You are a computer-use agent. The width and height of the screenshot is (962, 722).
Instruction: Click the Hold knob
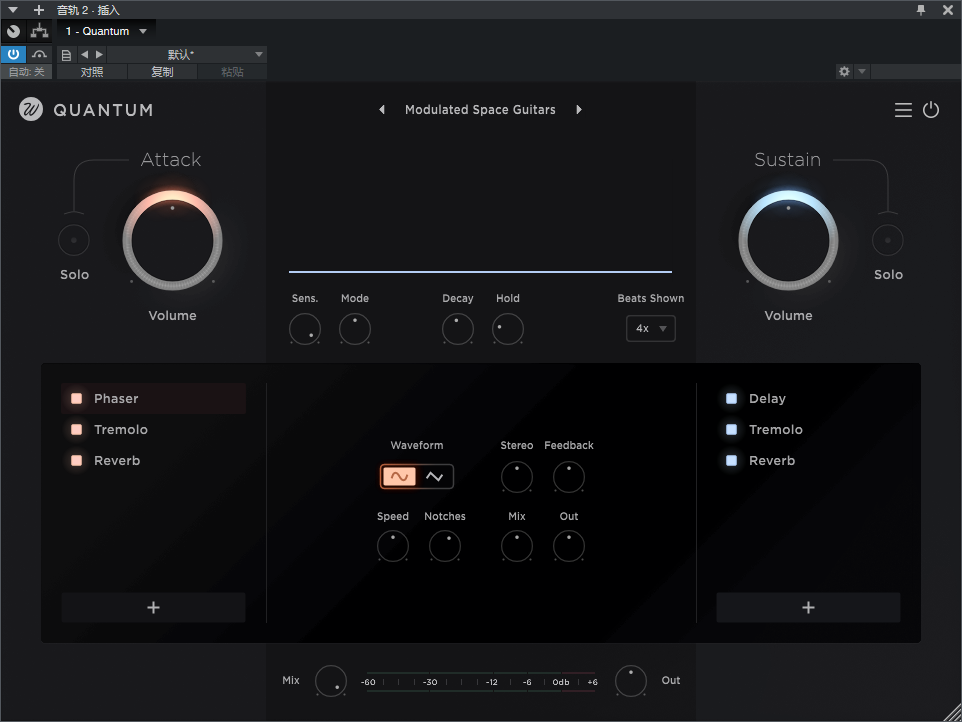pos(507,329)
